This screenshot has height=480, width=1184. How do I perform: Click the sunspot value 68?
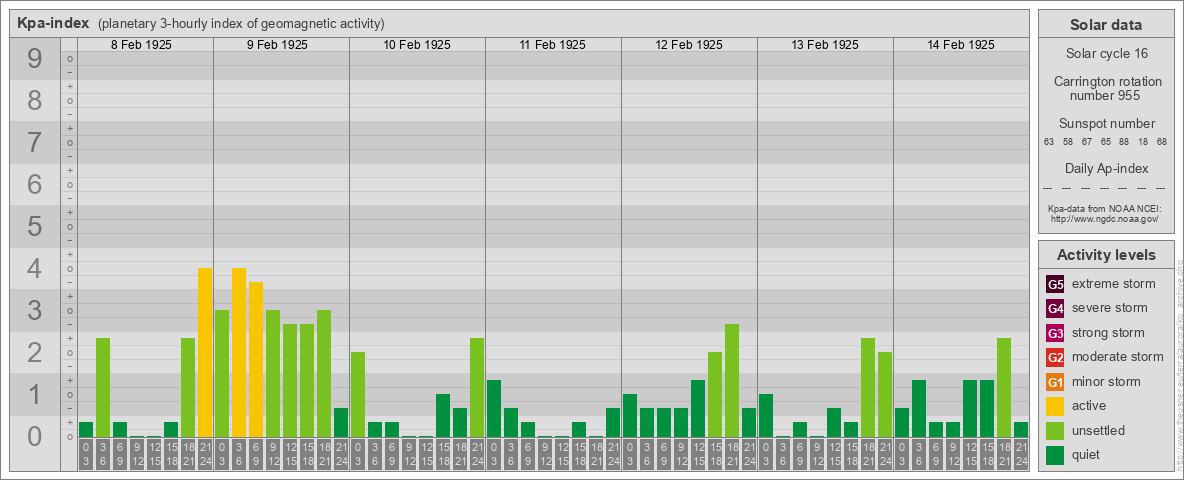[x=1162, y=142]
